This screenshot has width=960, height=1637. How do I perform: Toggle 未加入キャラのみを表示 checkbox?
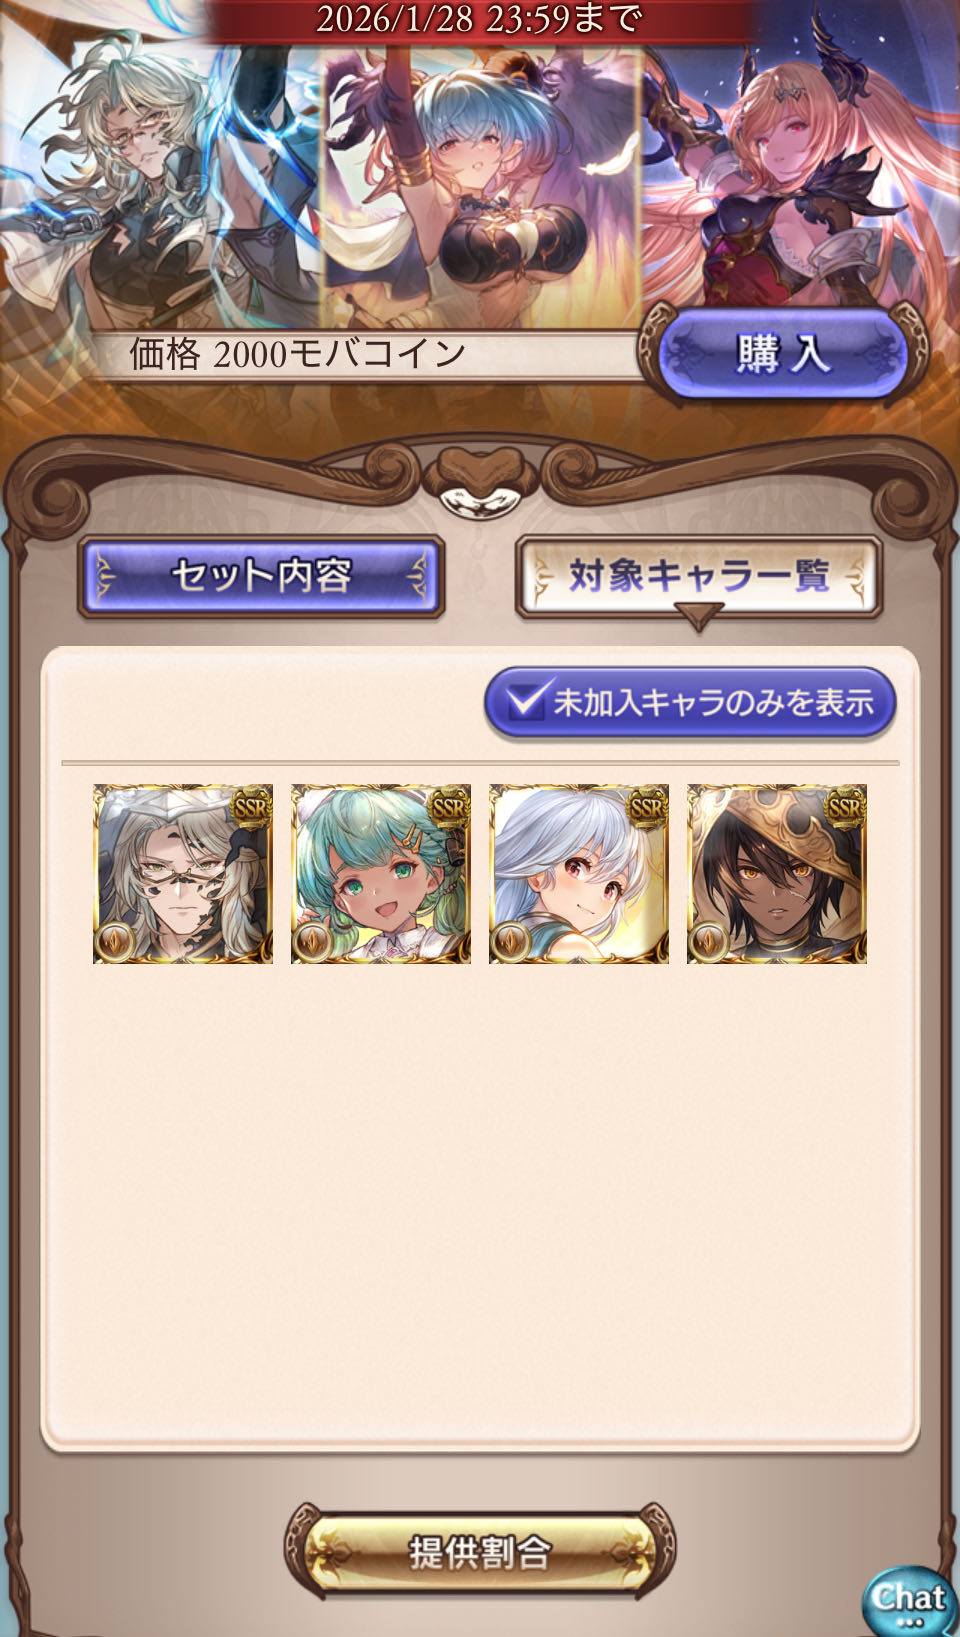pos(690,702)
